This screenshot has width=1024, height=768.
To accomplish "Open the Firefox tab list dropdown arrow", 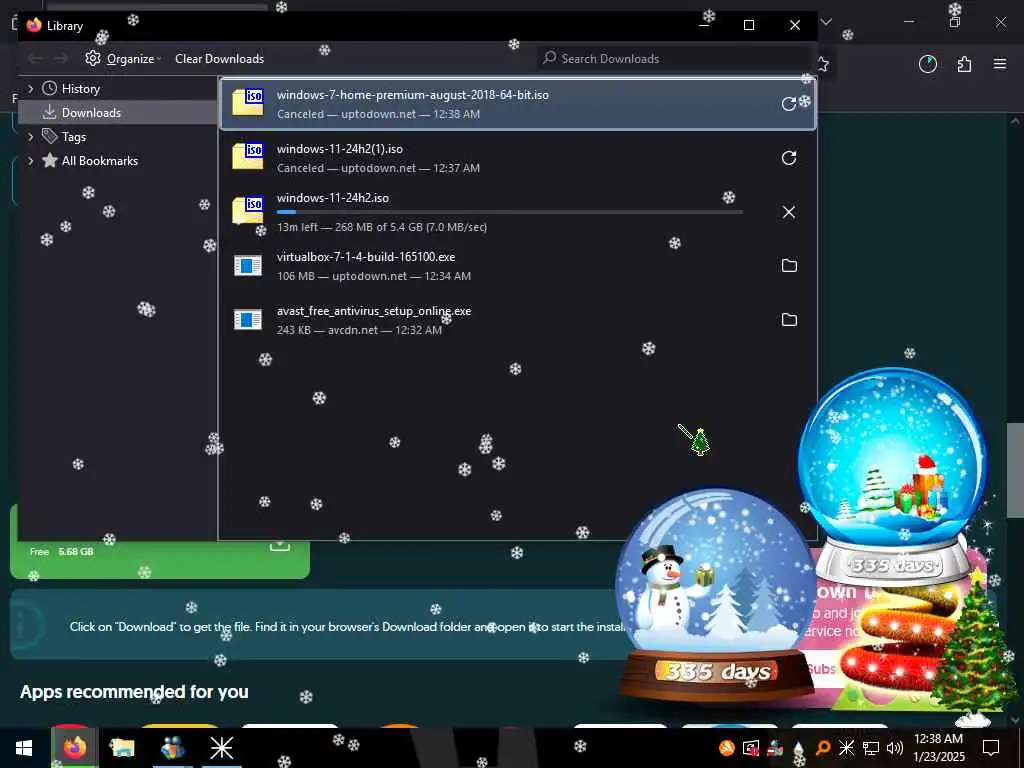I will click(826, 22).
